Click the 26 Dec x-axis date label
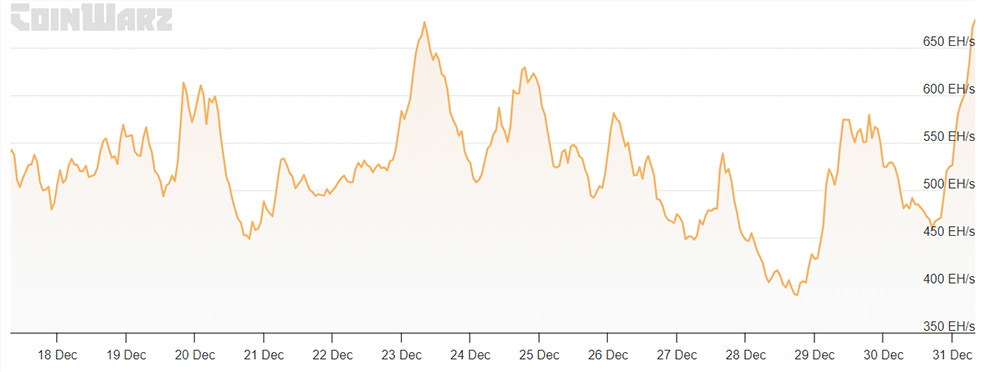984x372 pixels. pyautogui.click(x=608, y=355)
